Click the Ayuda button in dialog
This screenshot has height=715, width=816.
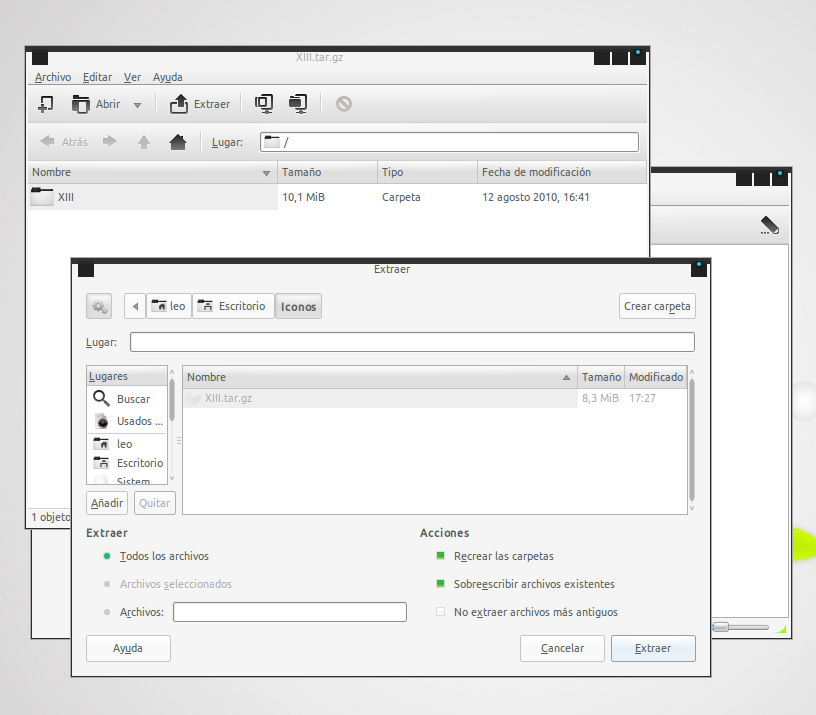[128, 648]
